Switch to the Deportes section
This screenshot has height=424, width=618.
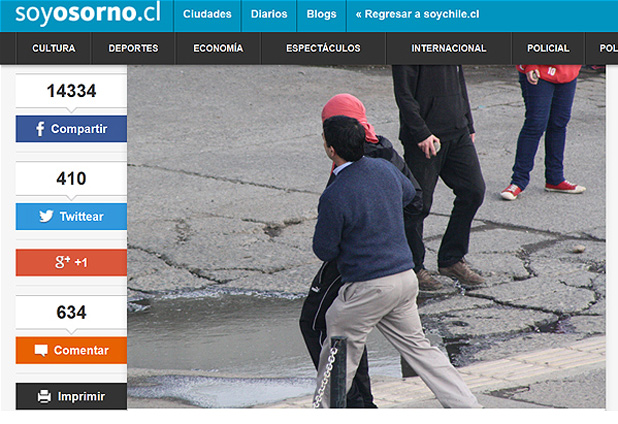pyautogui.click(x=133, y=48)
